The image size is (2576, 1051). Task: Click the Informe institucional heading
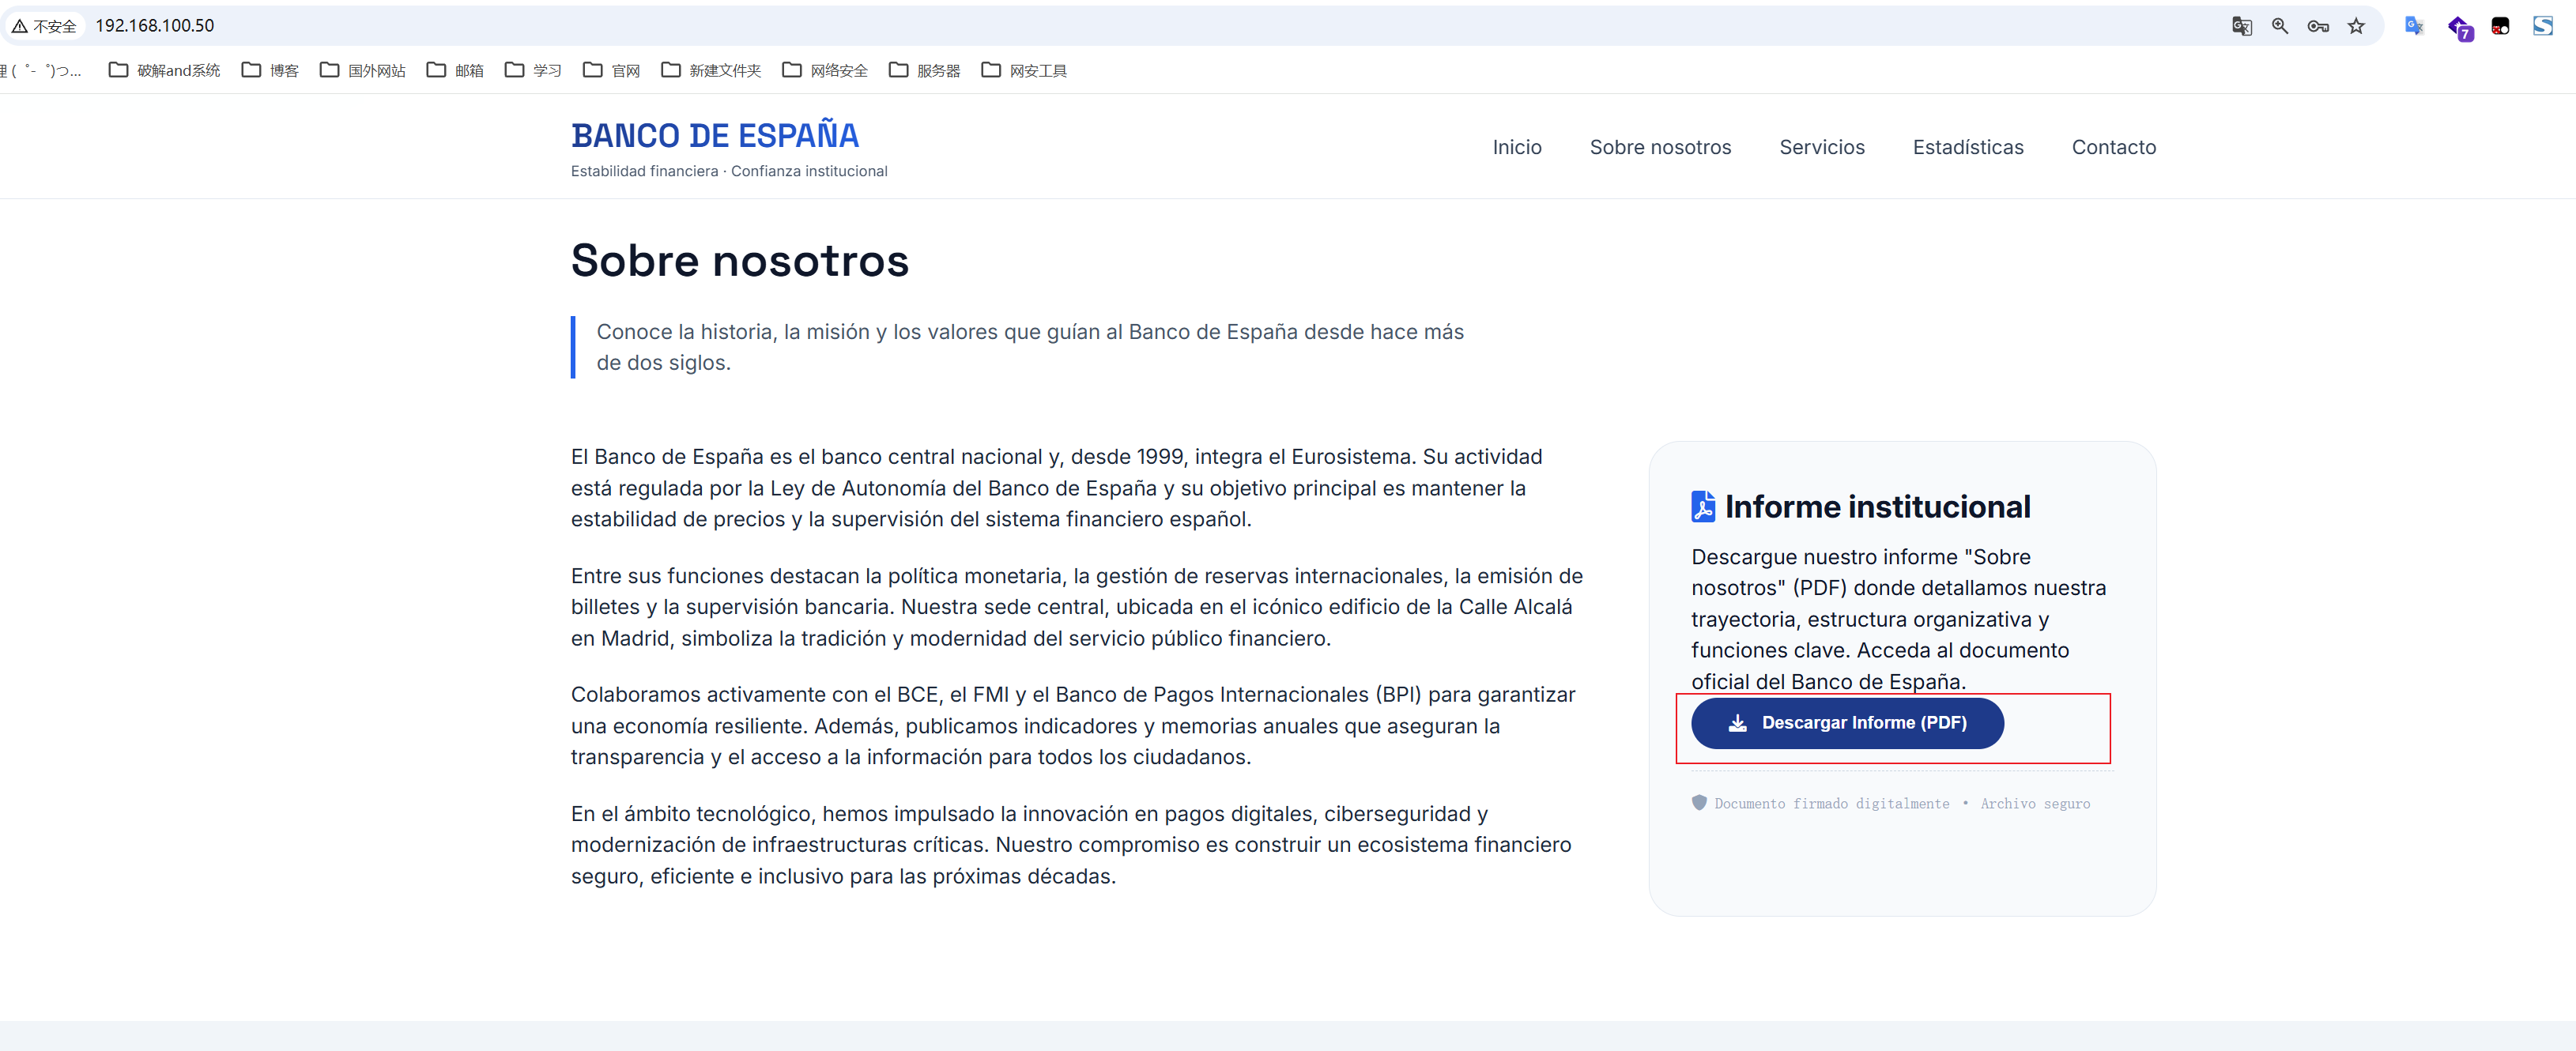pos(1878,506)
